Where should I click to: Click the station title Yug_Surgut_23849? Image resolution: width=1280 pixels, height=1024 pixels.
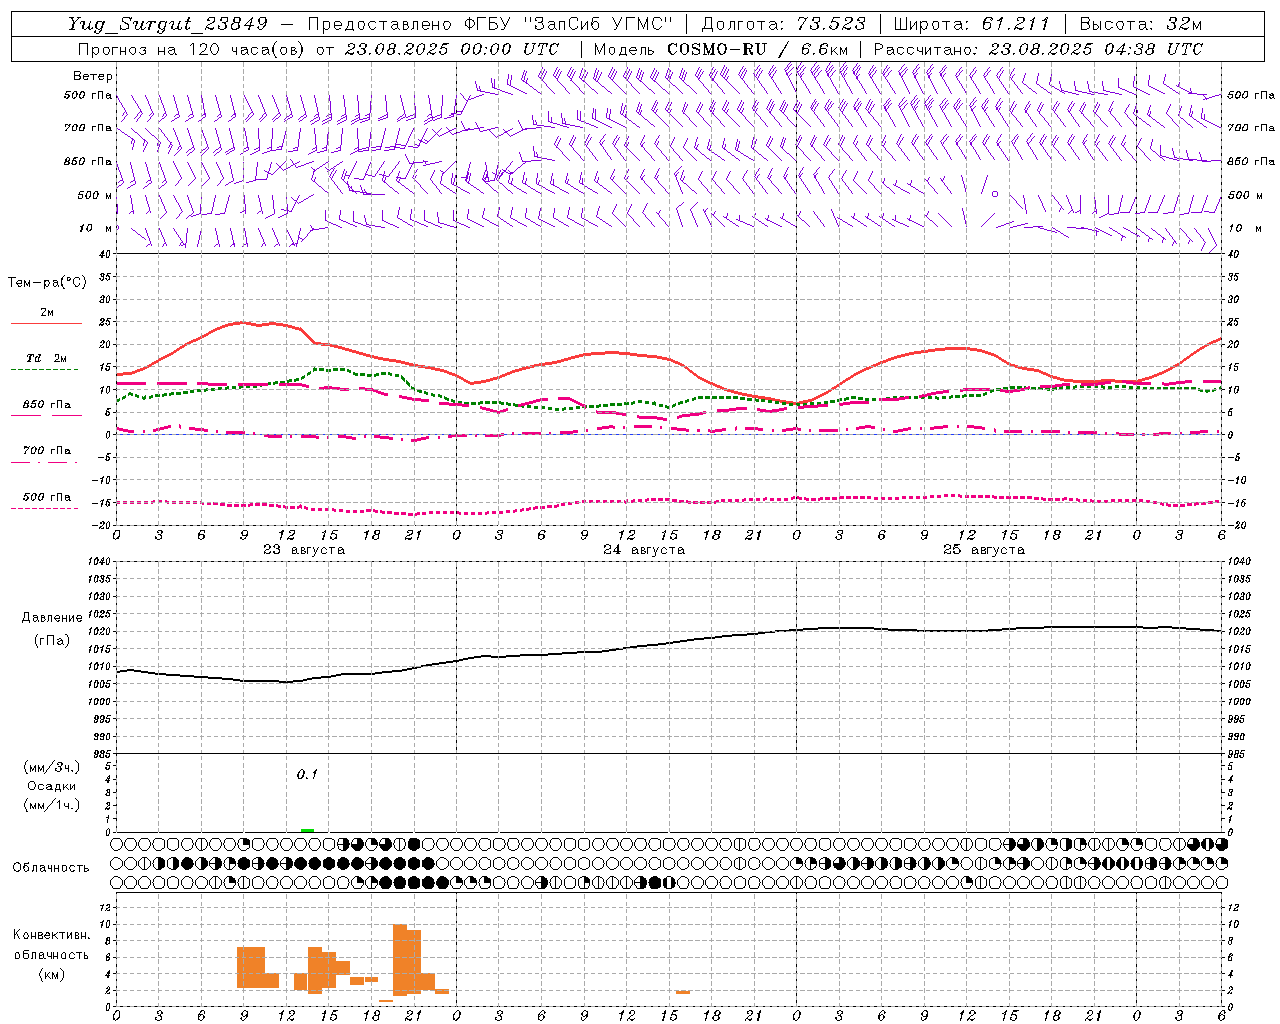click(168, 24)
